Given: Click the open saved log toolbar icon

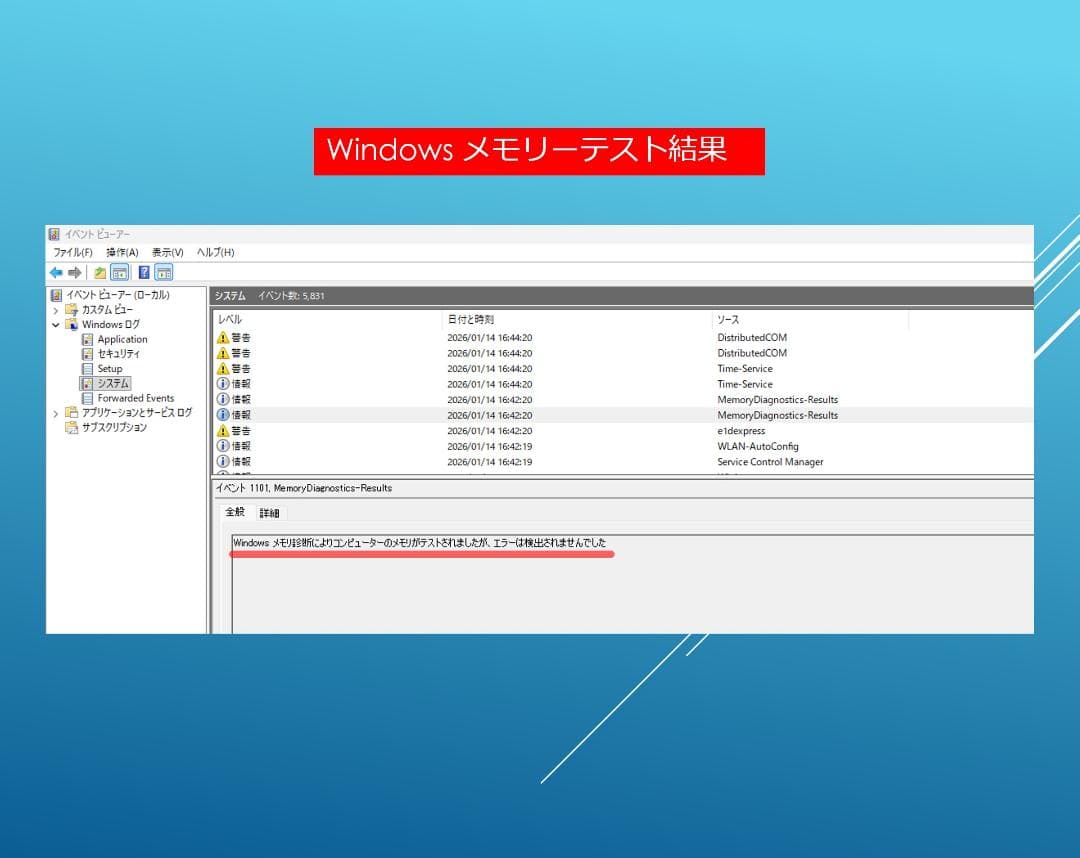Looking at the screenshot, I should (100, 272).
